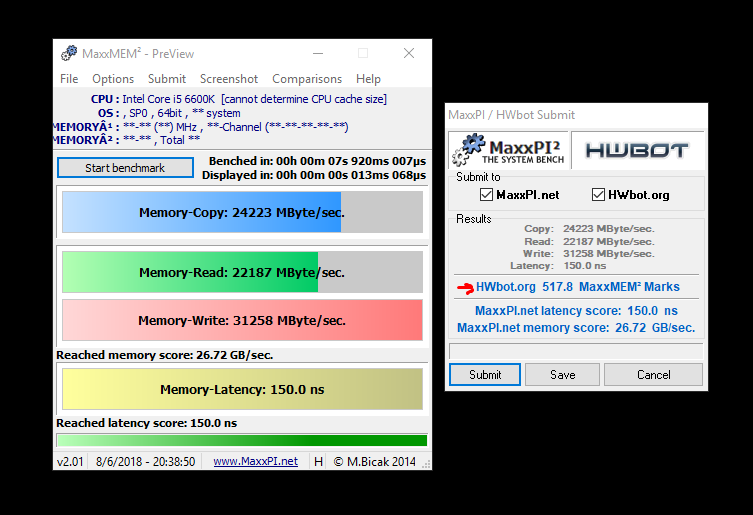Click the MaxxMEM gear icon in title bar
The height and width of the screenshot is (515, 753).
click(x=69, y=53)
